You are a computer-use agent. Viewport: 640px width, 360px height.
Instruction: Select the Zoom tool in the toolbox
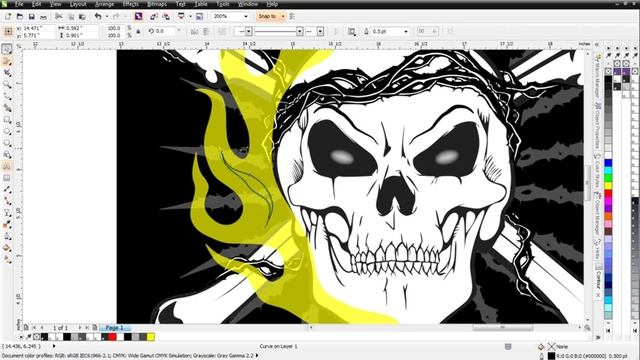point(7,84)
